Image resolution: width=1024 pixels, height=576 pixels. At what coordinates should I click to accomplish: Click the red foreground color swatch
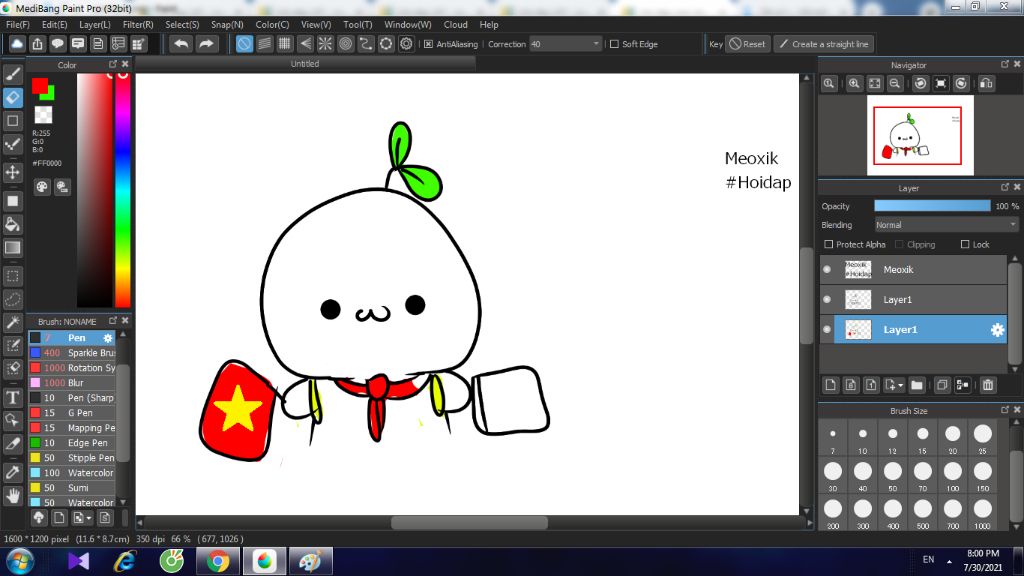(40, 86)
